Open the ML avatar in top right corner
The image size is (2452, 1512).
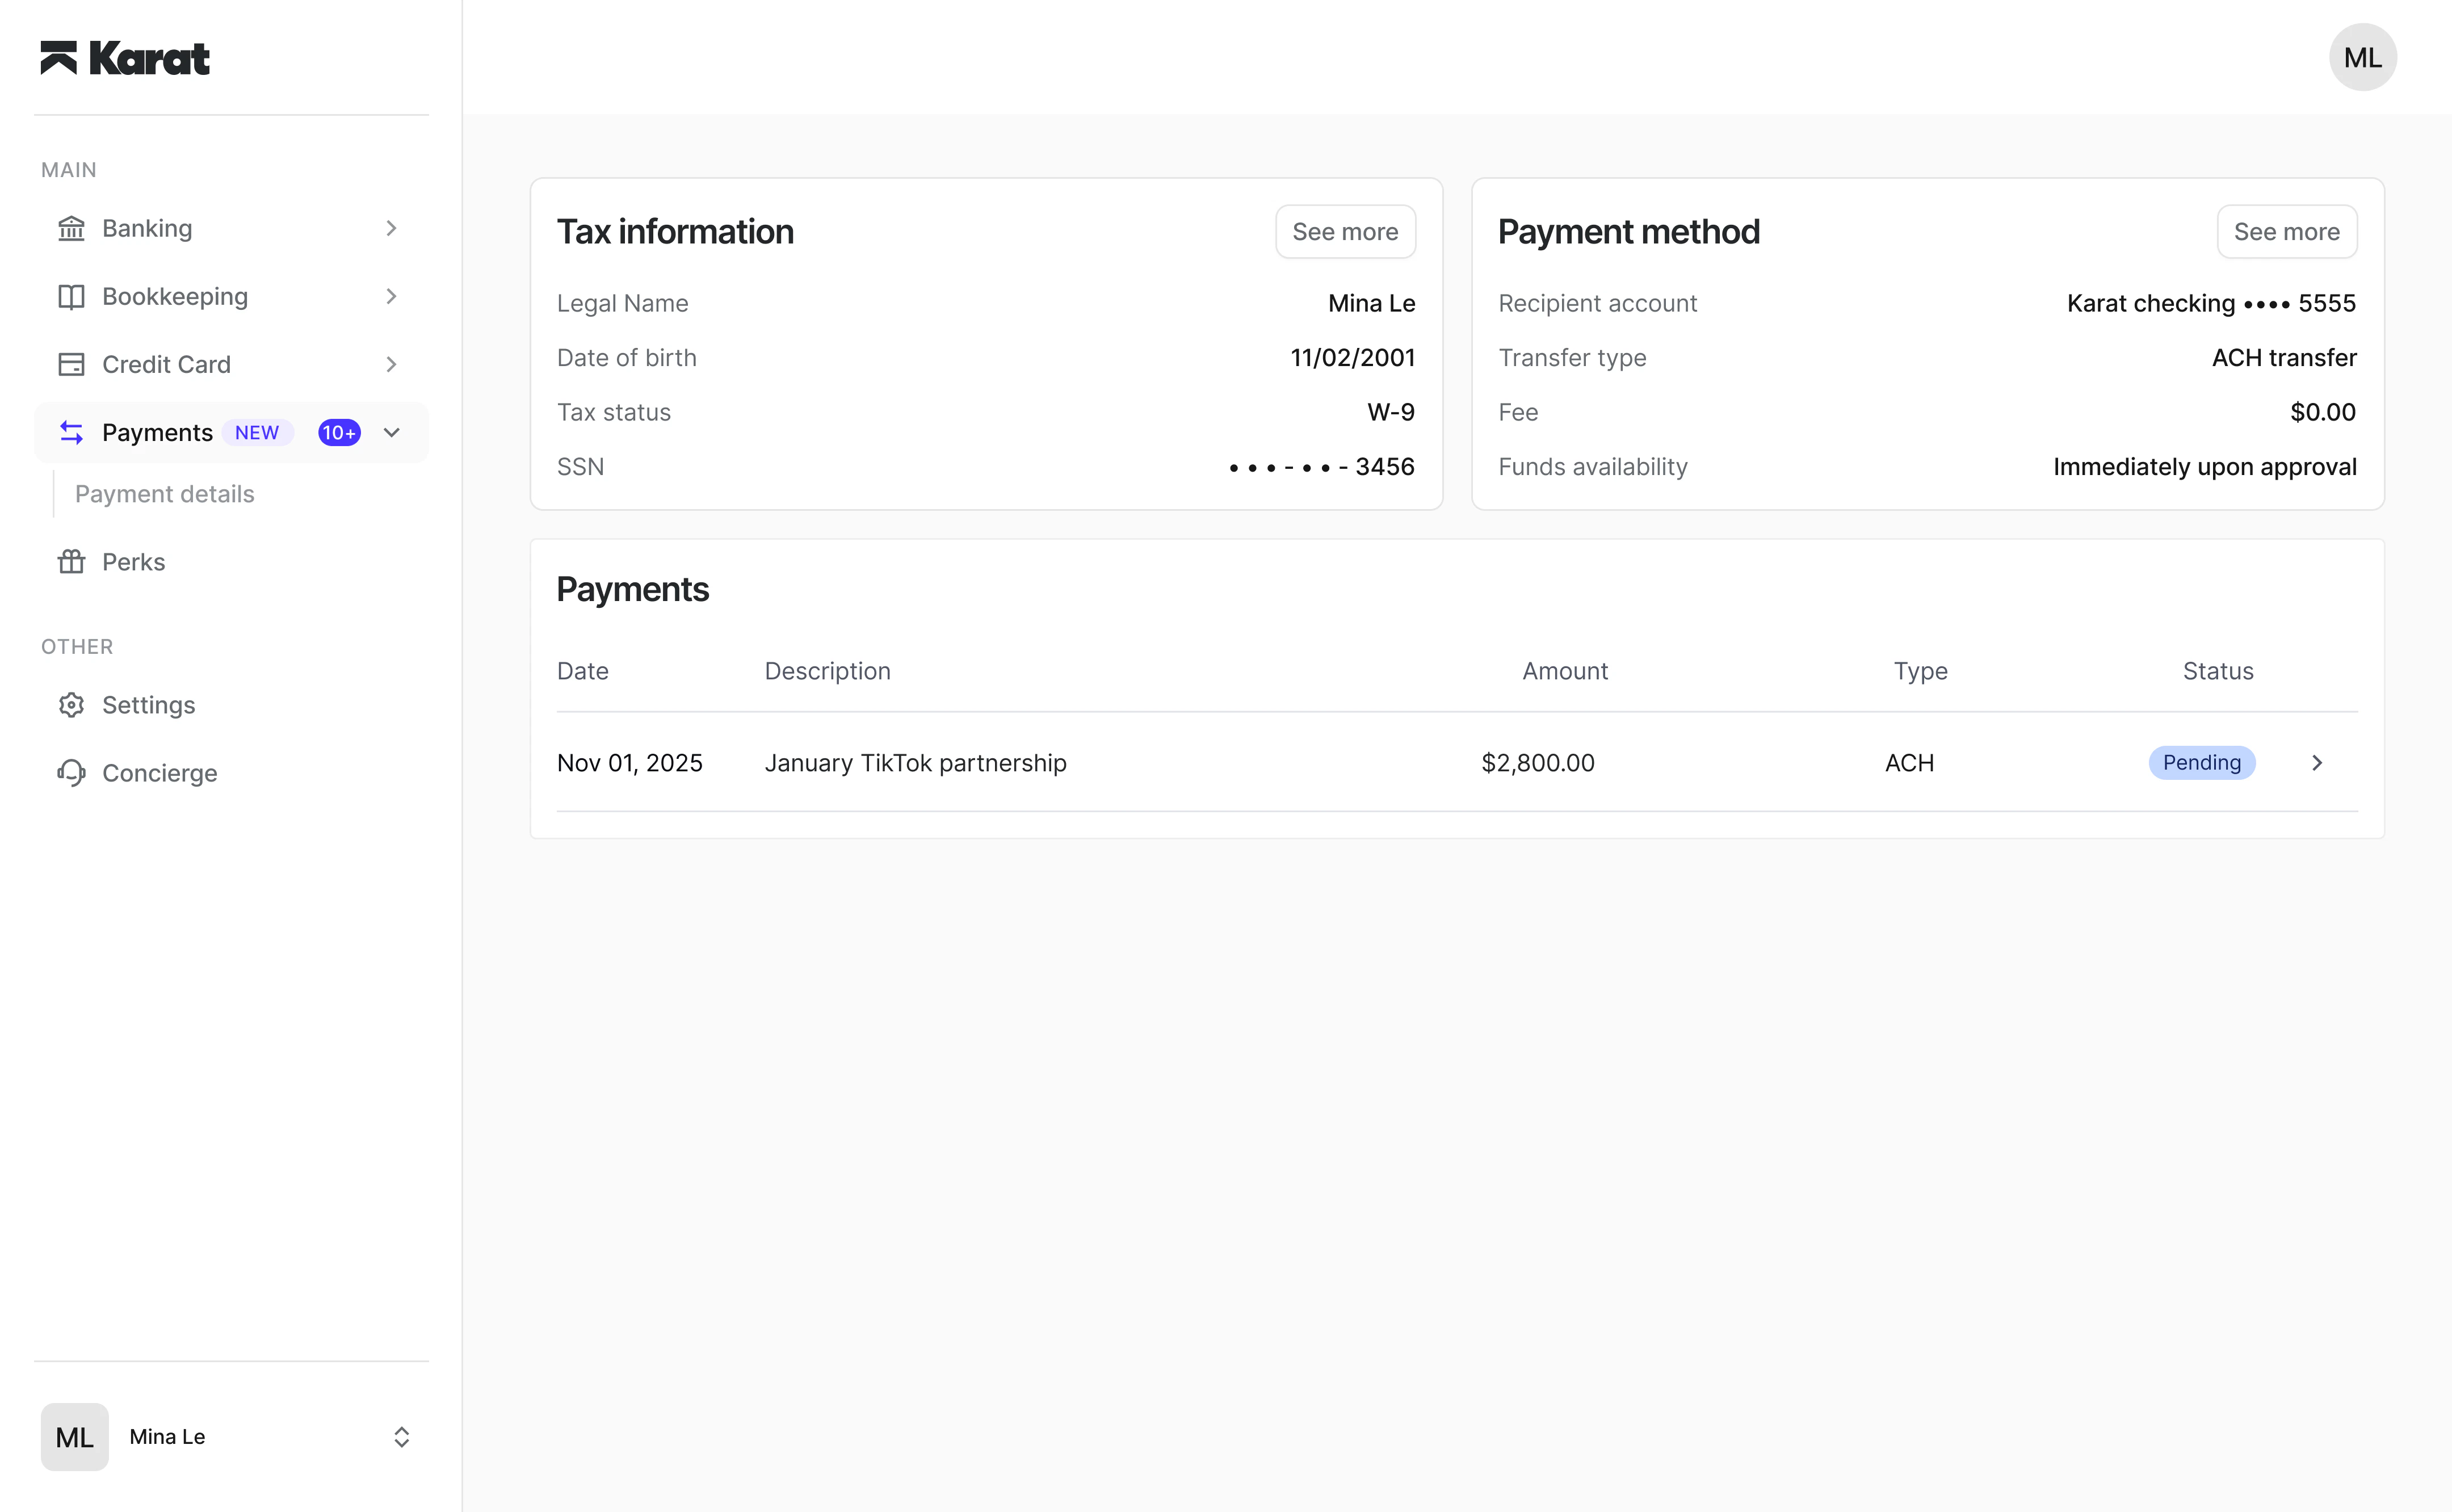[2362, 57]
